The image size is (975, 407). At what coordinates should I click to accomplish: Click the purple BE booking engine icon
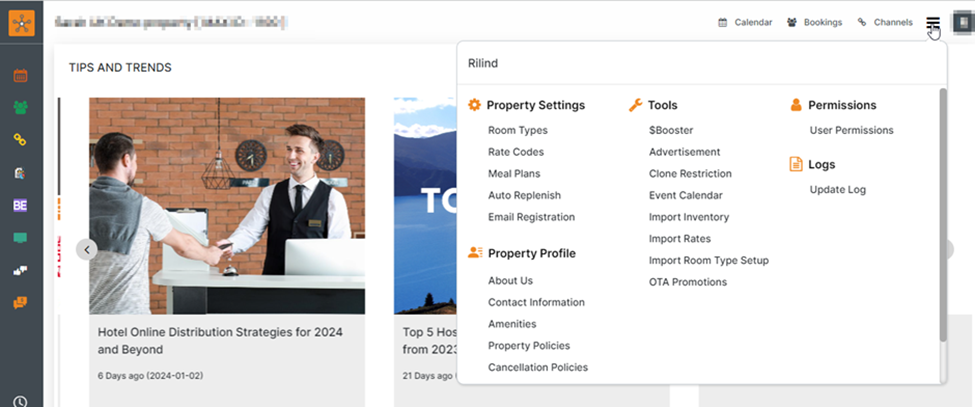click(20, 205)
